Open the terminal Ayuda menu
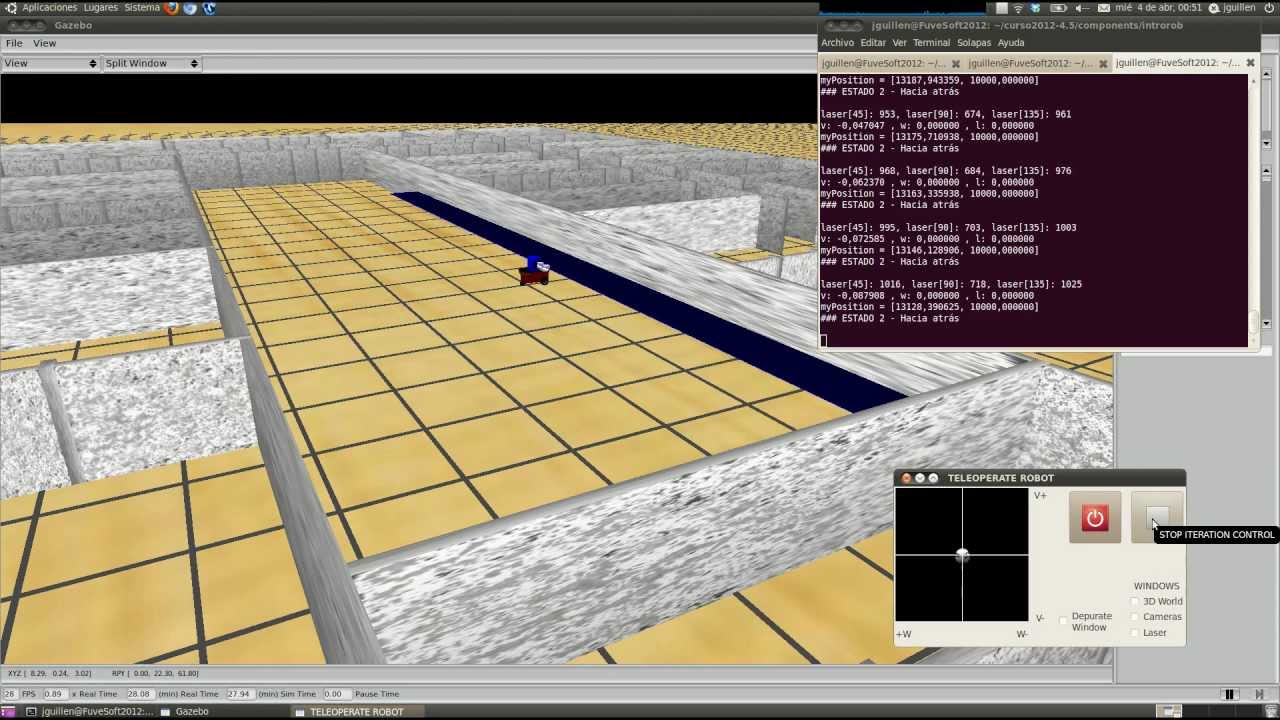 (x=1011, y=43)
